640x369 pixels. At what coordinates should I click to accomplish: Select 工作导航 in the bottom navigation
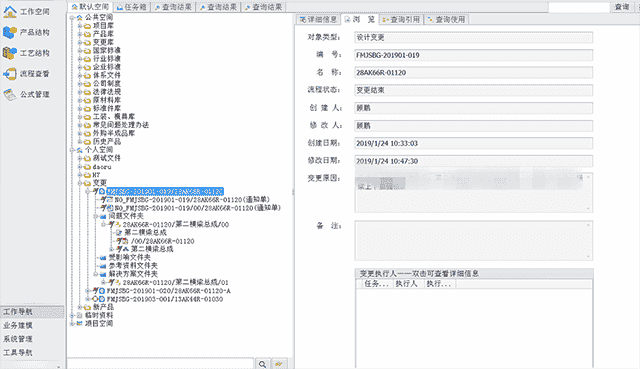tap(32, 312)
